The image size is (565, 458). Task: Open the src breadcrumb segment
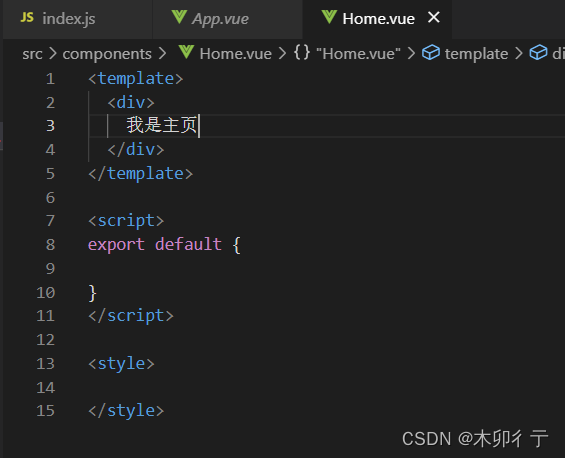pos(32,54)
